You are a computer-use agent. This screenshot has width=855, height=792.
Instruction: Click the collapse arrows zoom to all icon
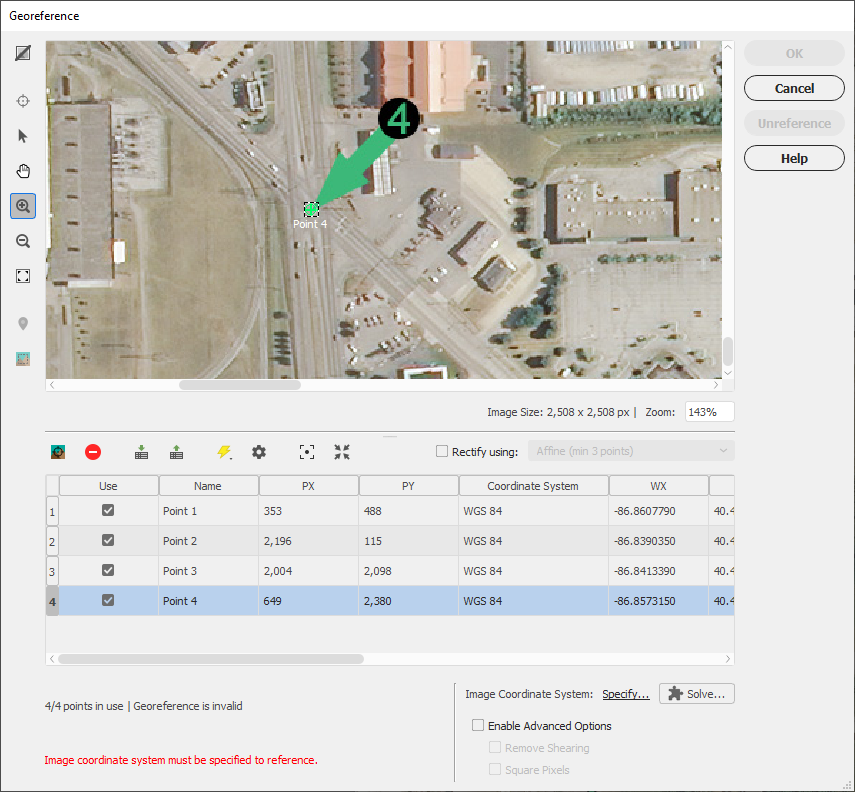pos(342,452)
